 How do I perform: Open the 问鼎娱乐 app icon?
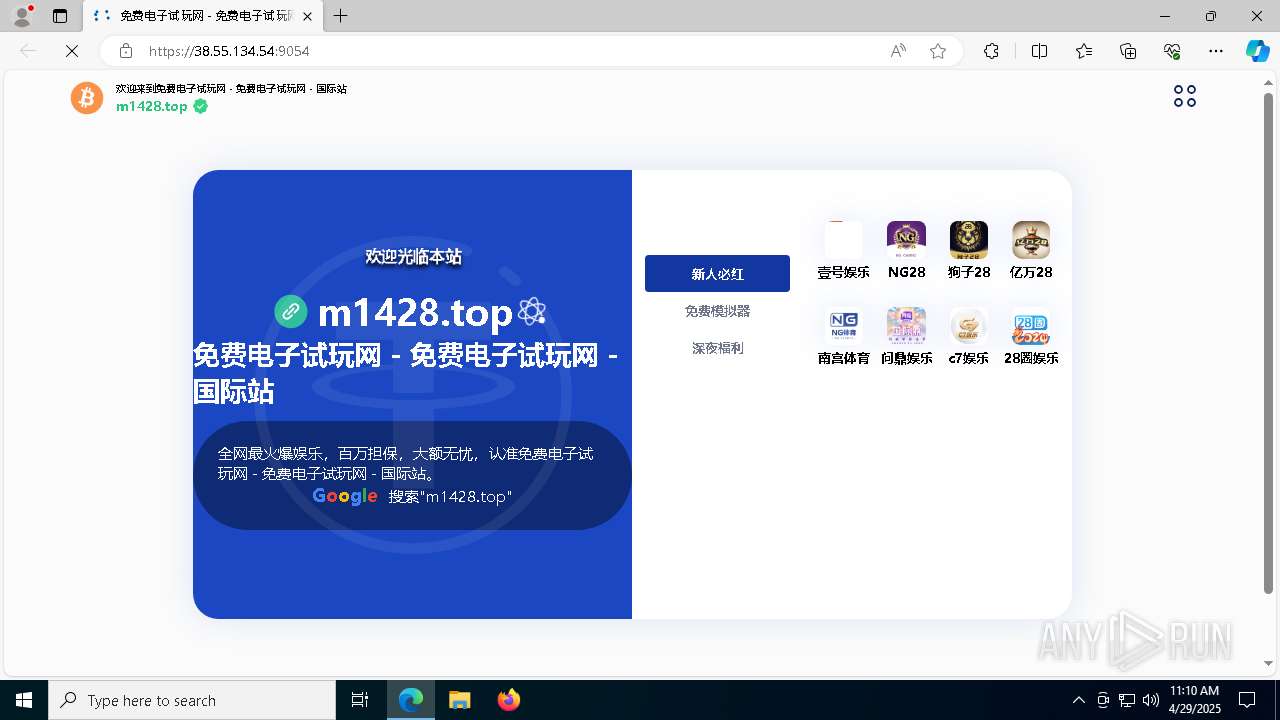click(906, 326)
